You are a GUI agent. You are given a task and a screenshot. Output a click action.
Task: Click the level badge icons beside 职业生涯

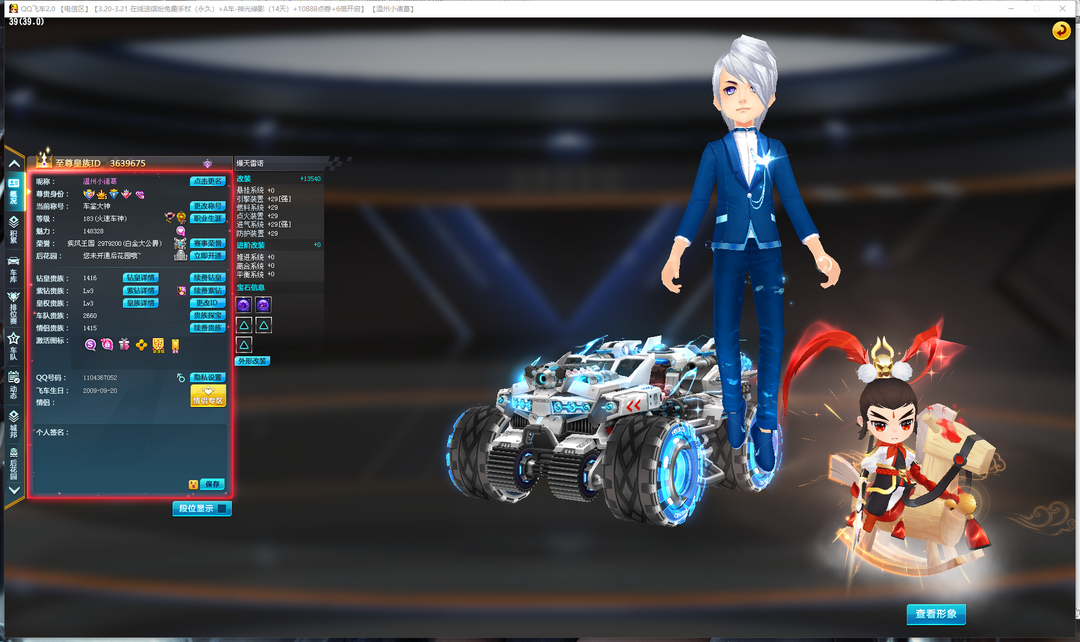click(176, 218)
